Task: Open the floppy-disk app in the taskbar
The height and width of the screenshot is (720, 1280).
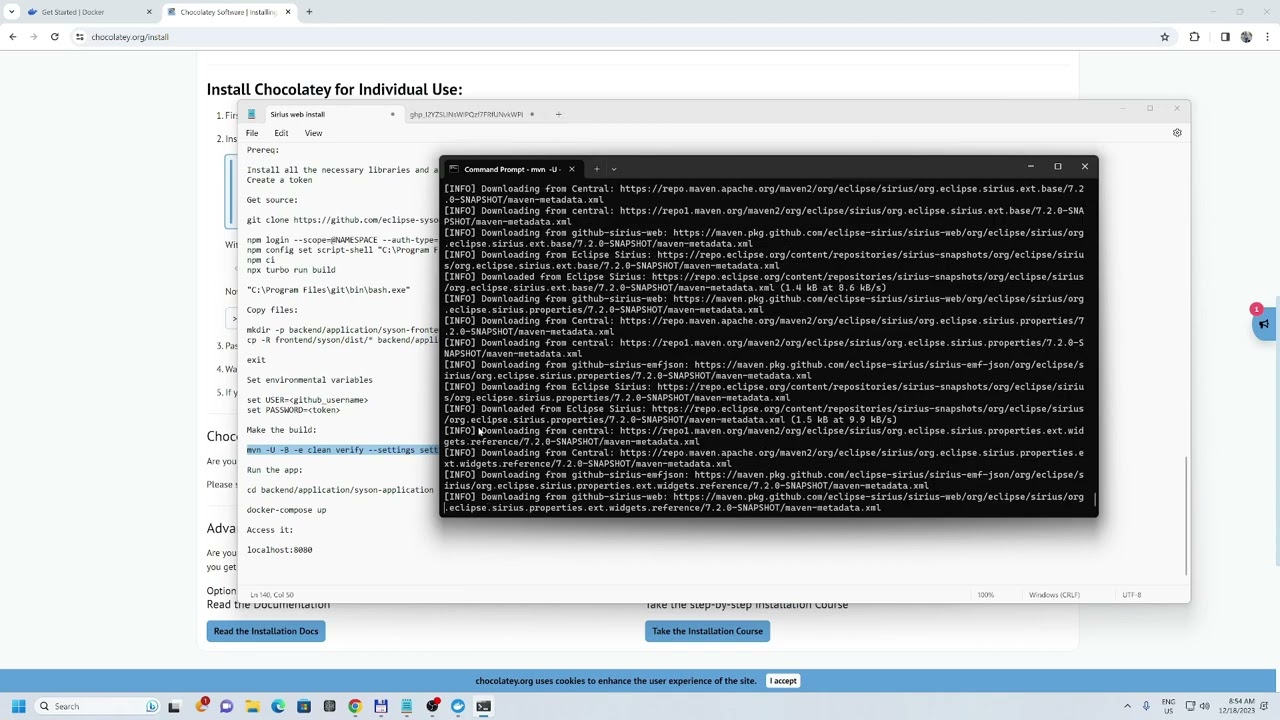Action: click(381, 706)
